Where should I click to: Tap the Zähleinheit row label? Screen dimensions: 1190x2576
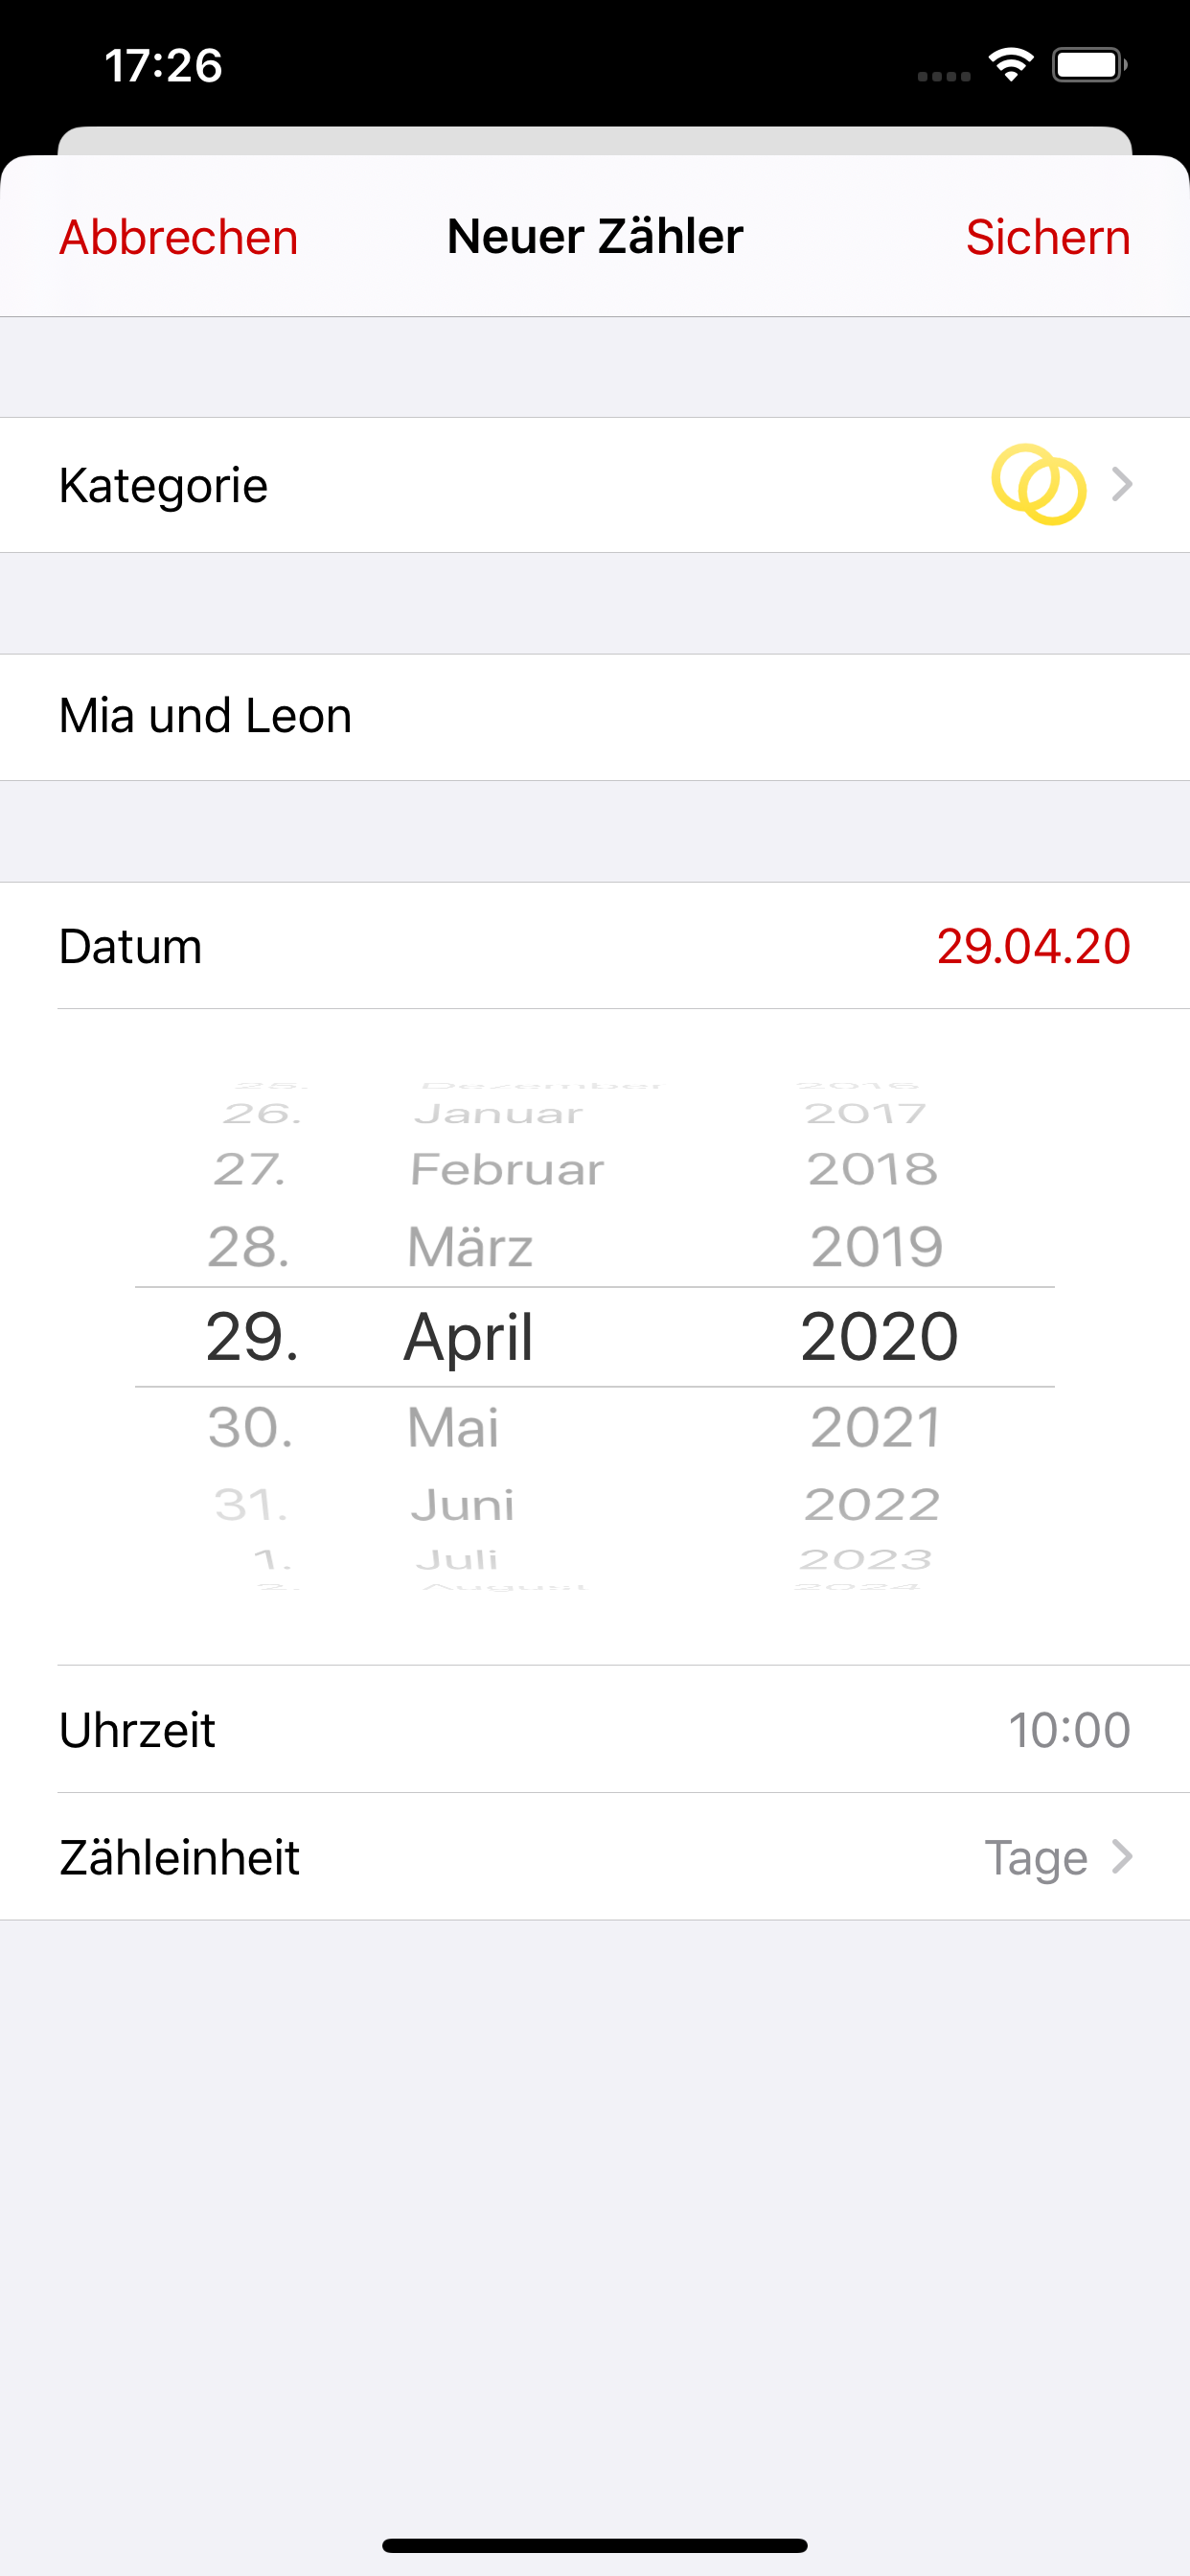(180, 1858)
